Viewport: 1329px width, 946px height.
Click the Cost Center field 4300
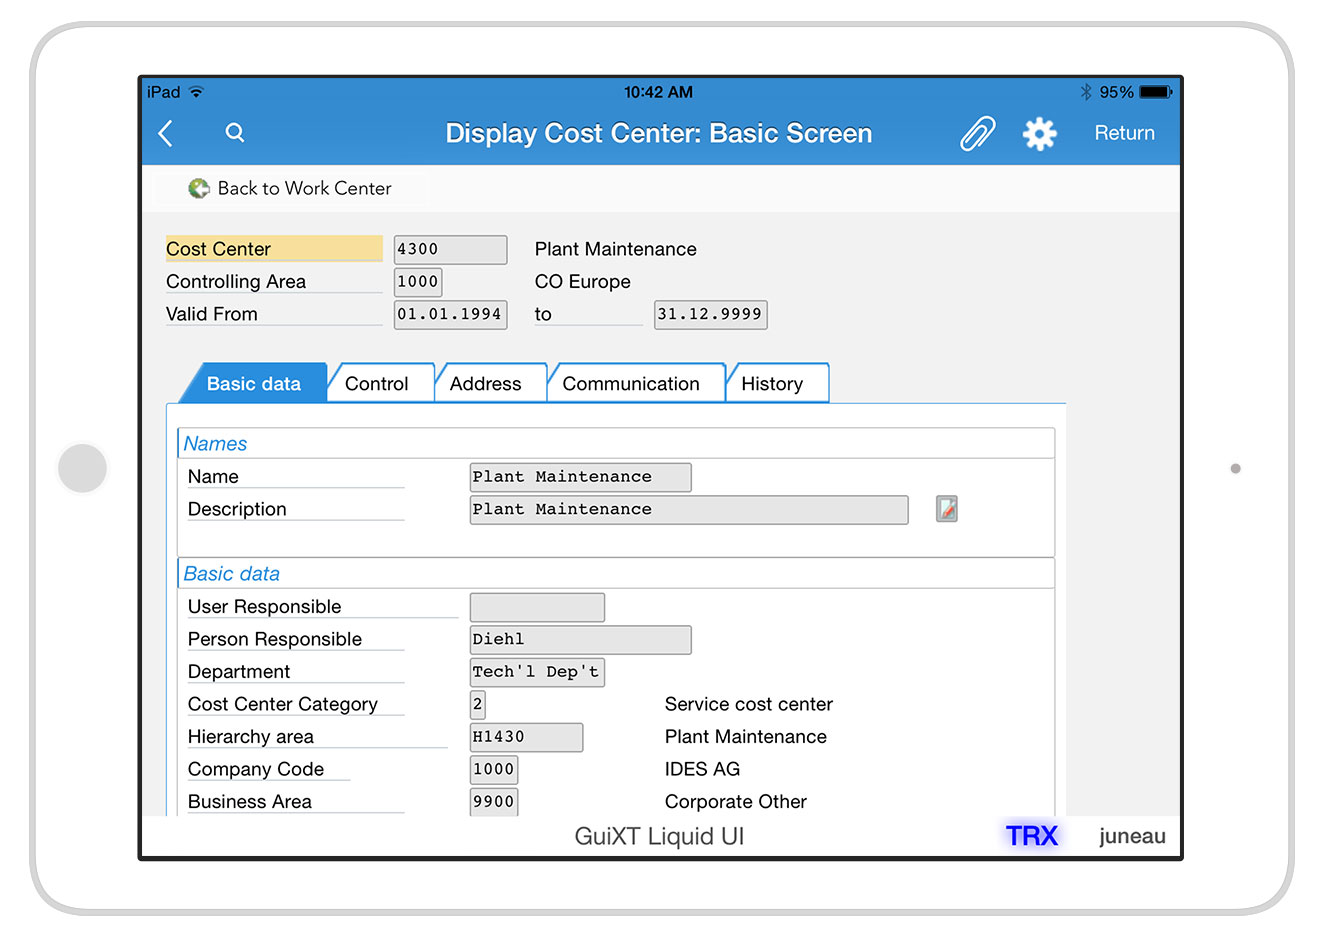(x=450, y=249)
